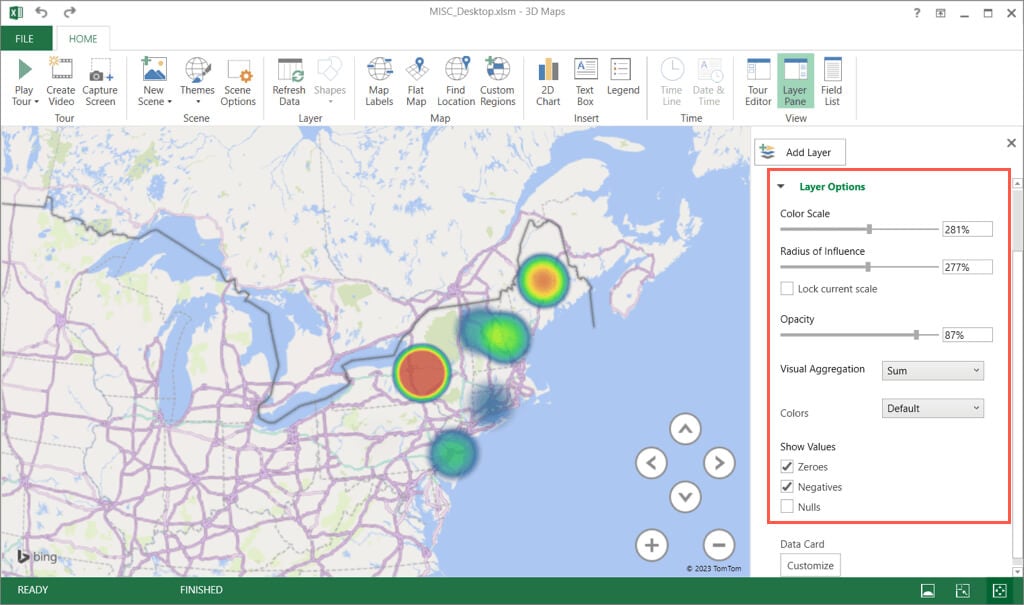
Task: Zoom in with the map plus button
Action: pos(651,545)
